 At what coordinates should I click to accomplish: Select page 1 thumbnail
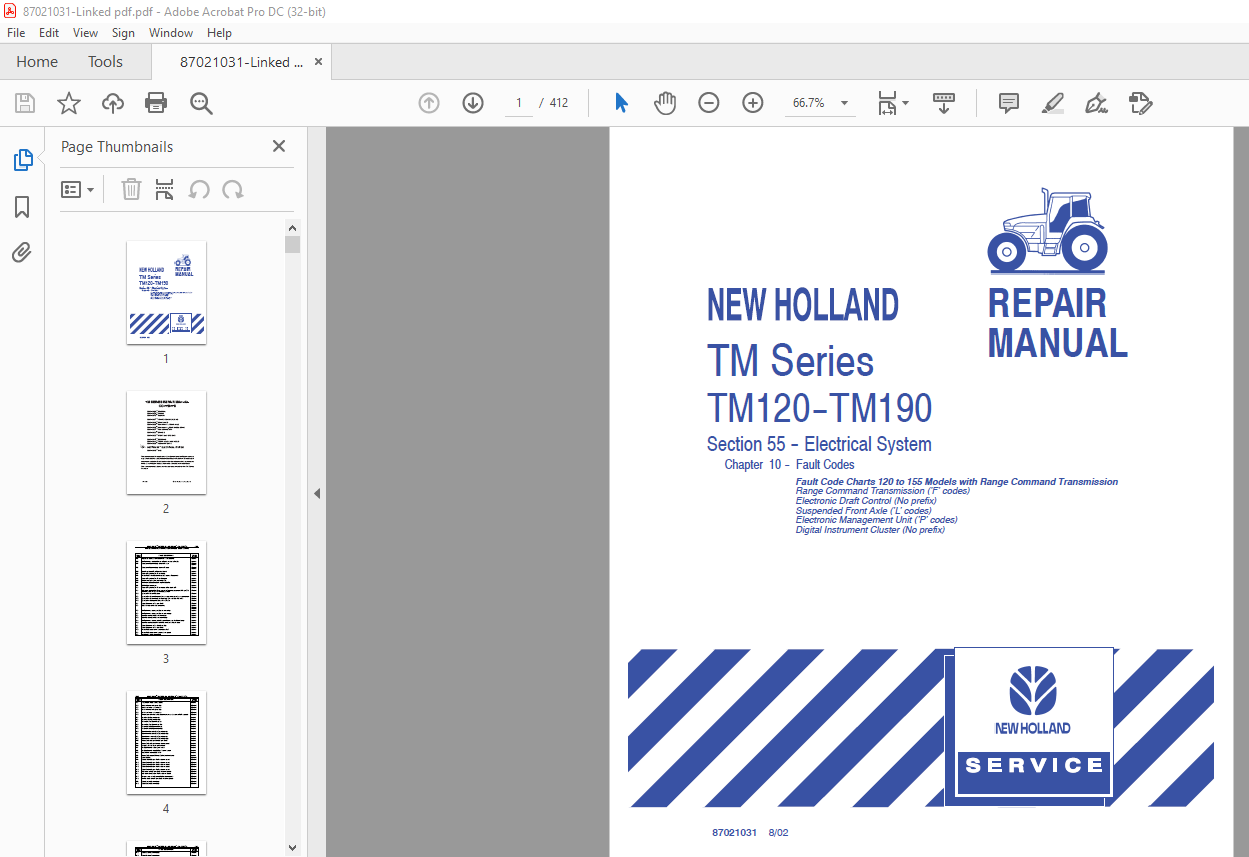[x=166, y=292]
